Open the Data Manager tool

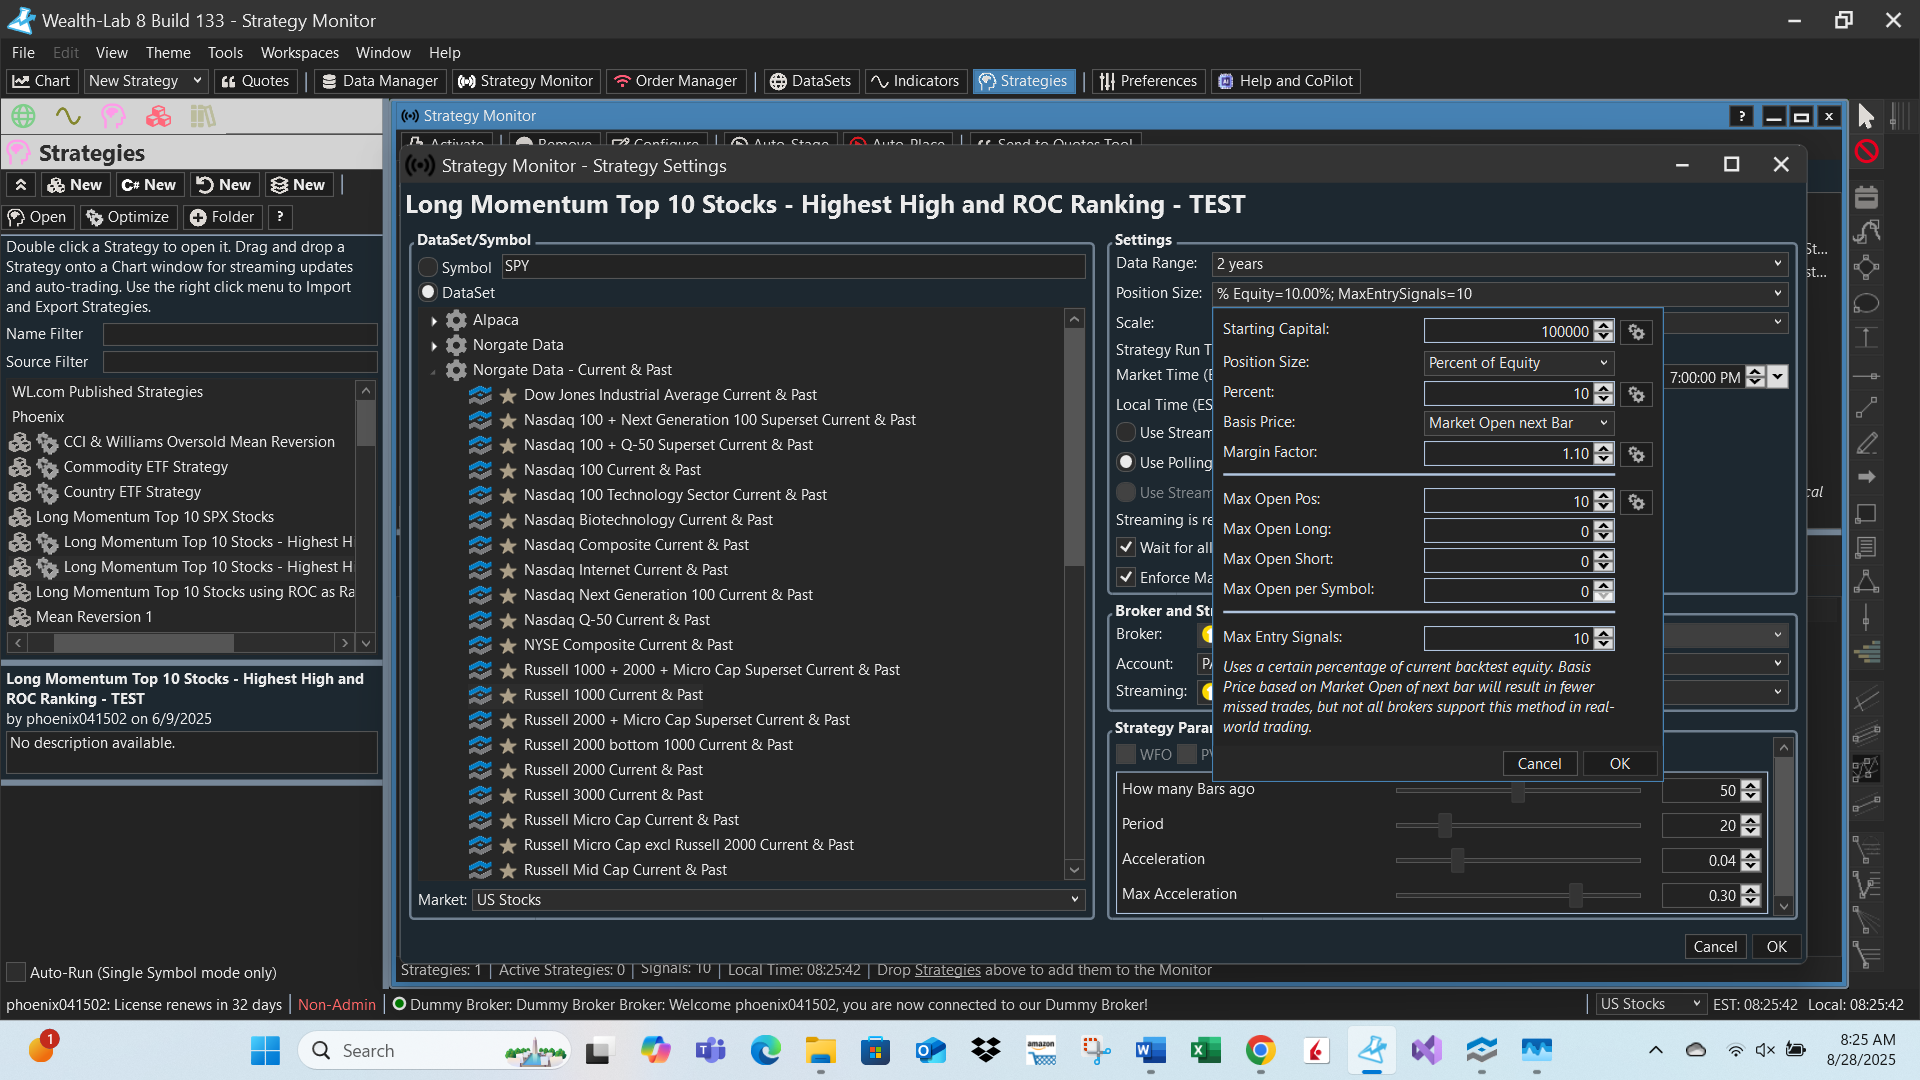click(380, 81)
